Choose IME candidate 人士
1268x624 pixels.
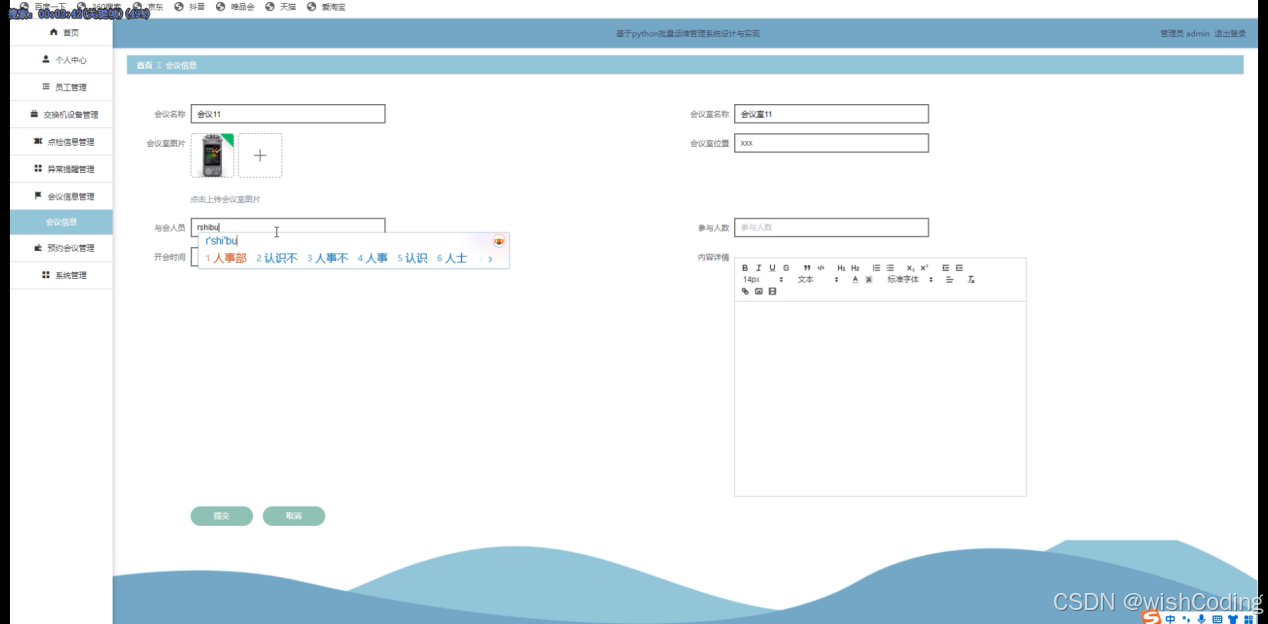click(x=452, y=259)
